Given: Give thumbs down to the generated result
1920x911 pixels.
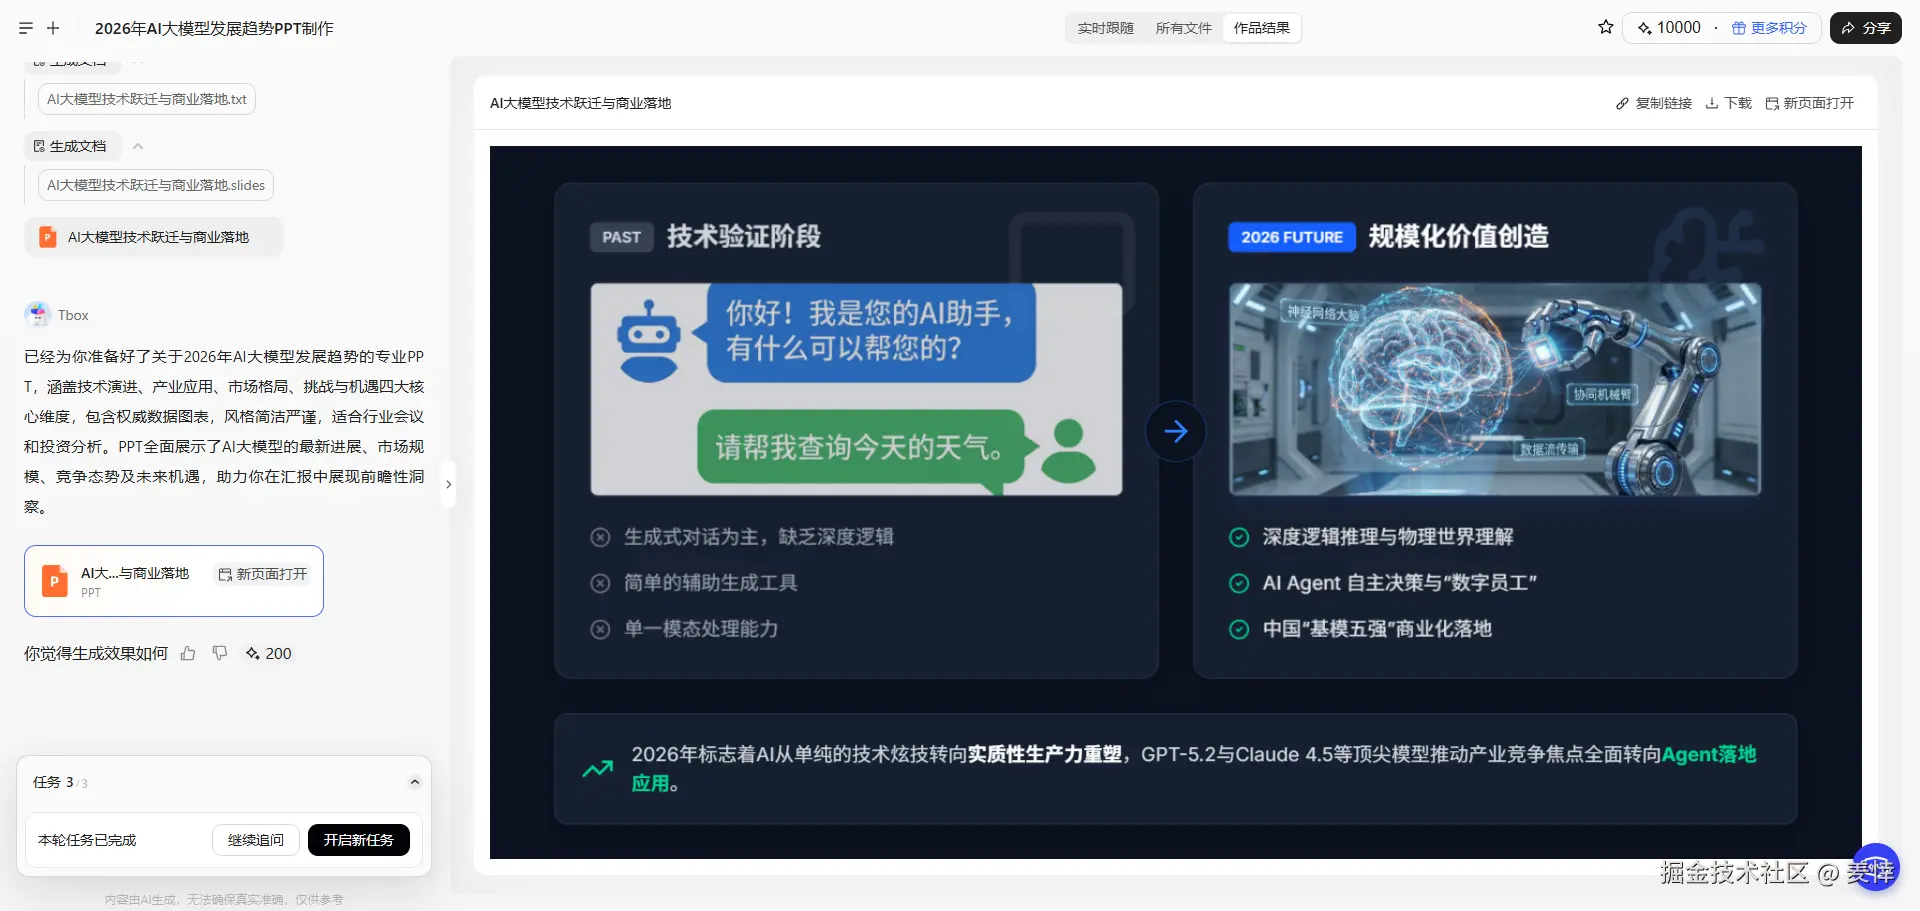Looking at the screenshot, I should coord(220,653).
